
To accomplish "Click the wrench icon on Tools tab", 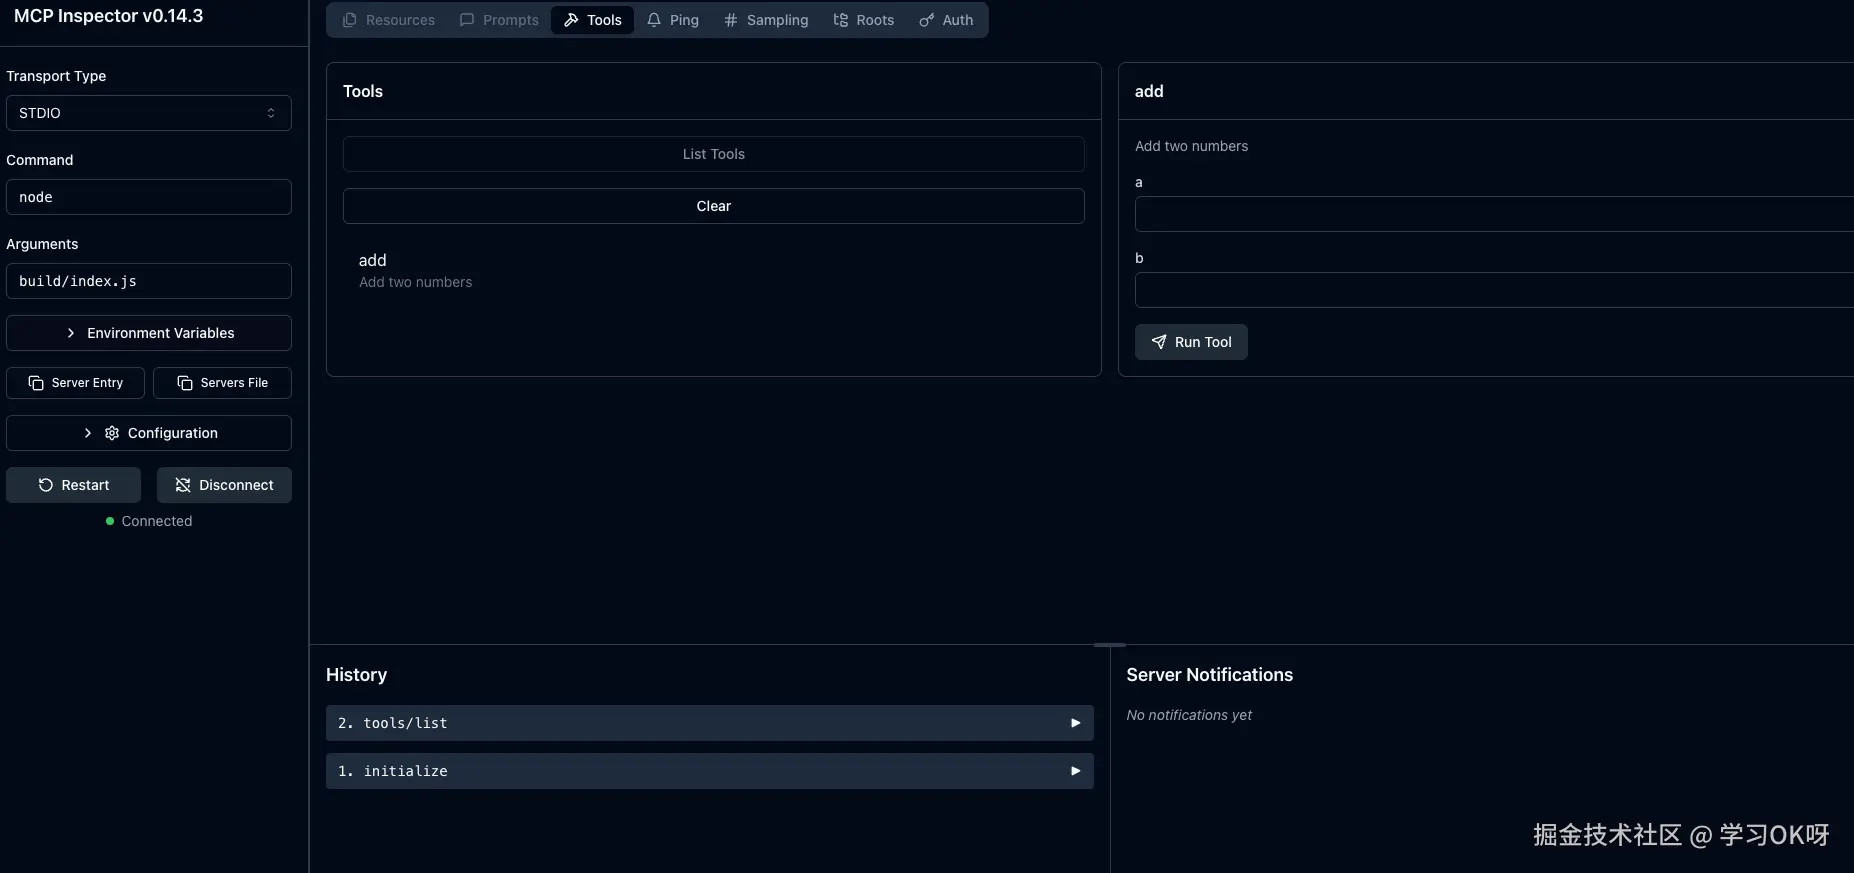I will pos(571,20).
